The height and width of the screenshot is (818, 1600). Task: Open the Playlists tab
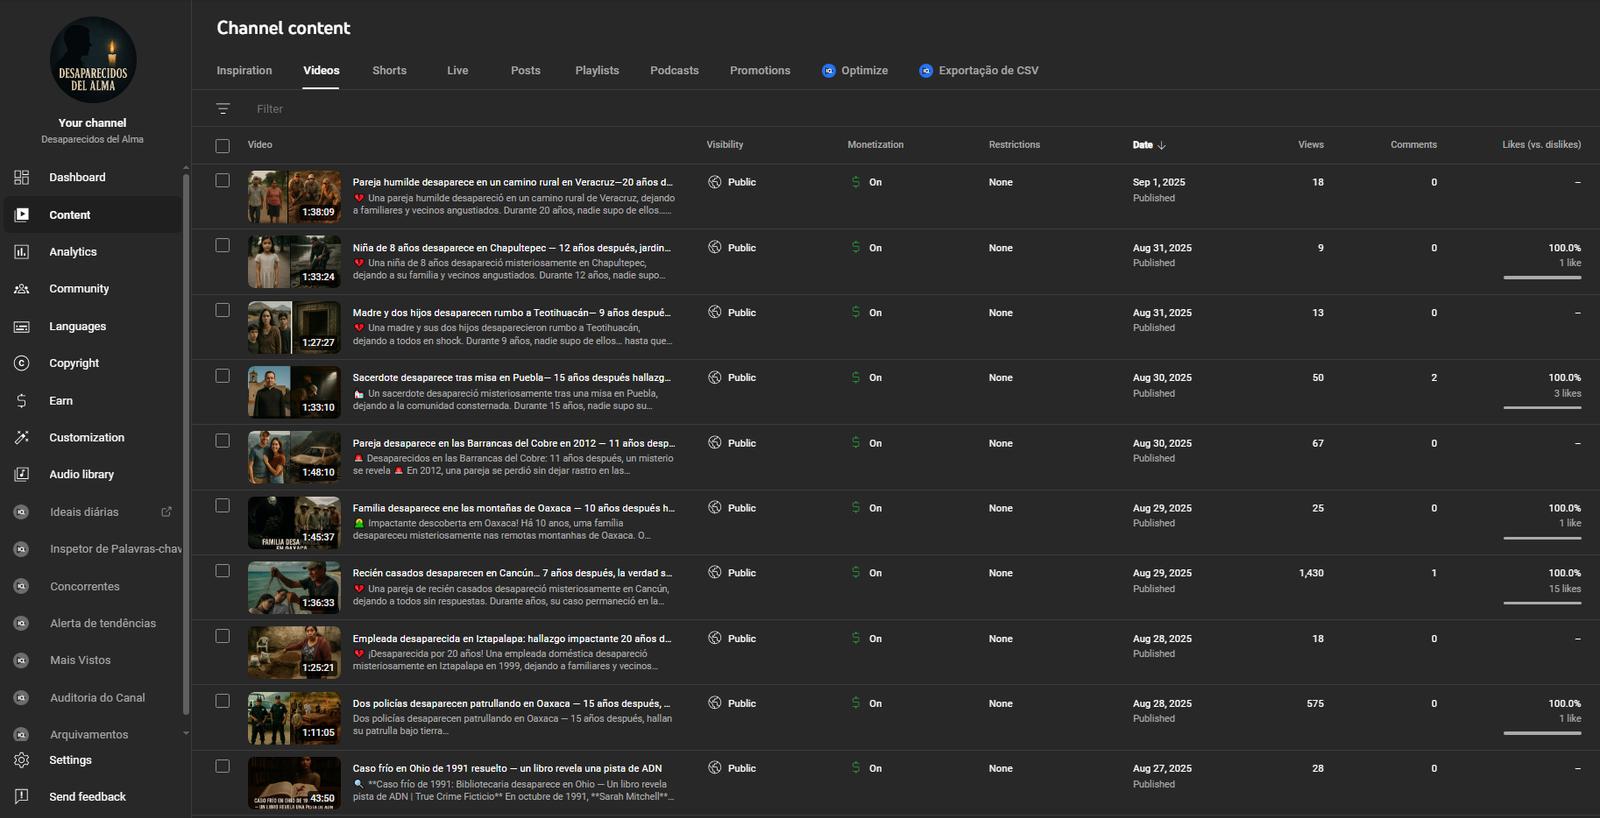(x=597, y=71)
